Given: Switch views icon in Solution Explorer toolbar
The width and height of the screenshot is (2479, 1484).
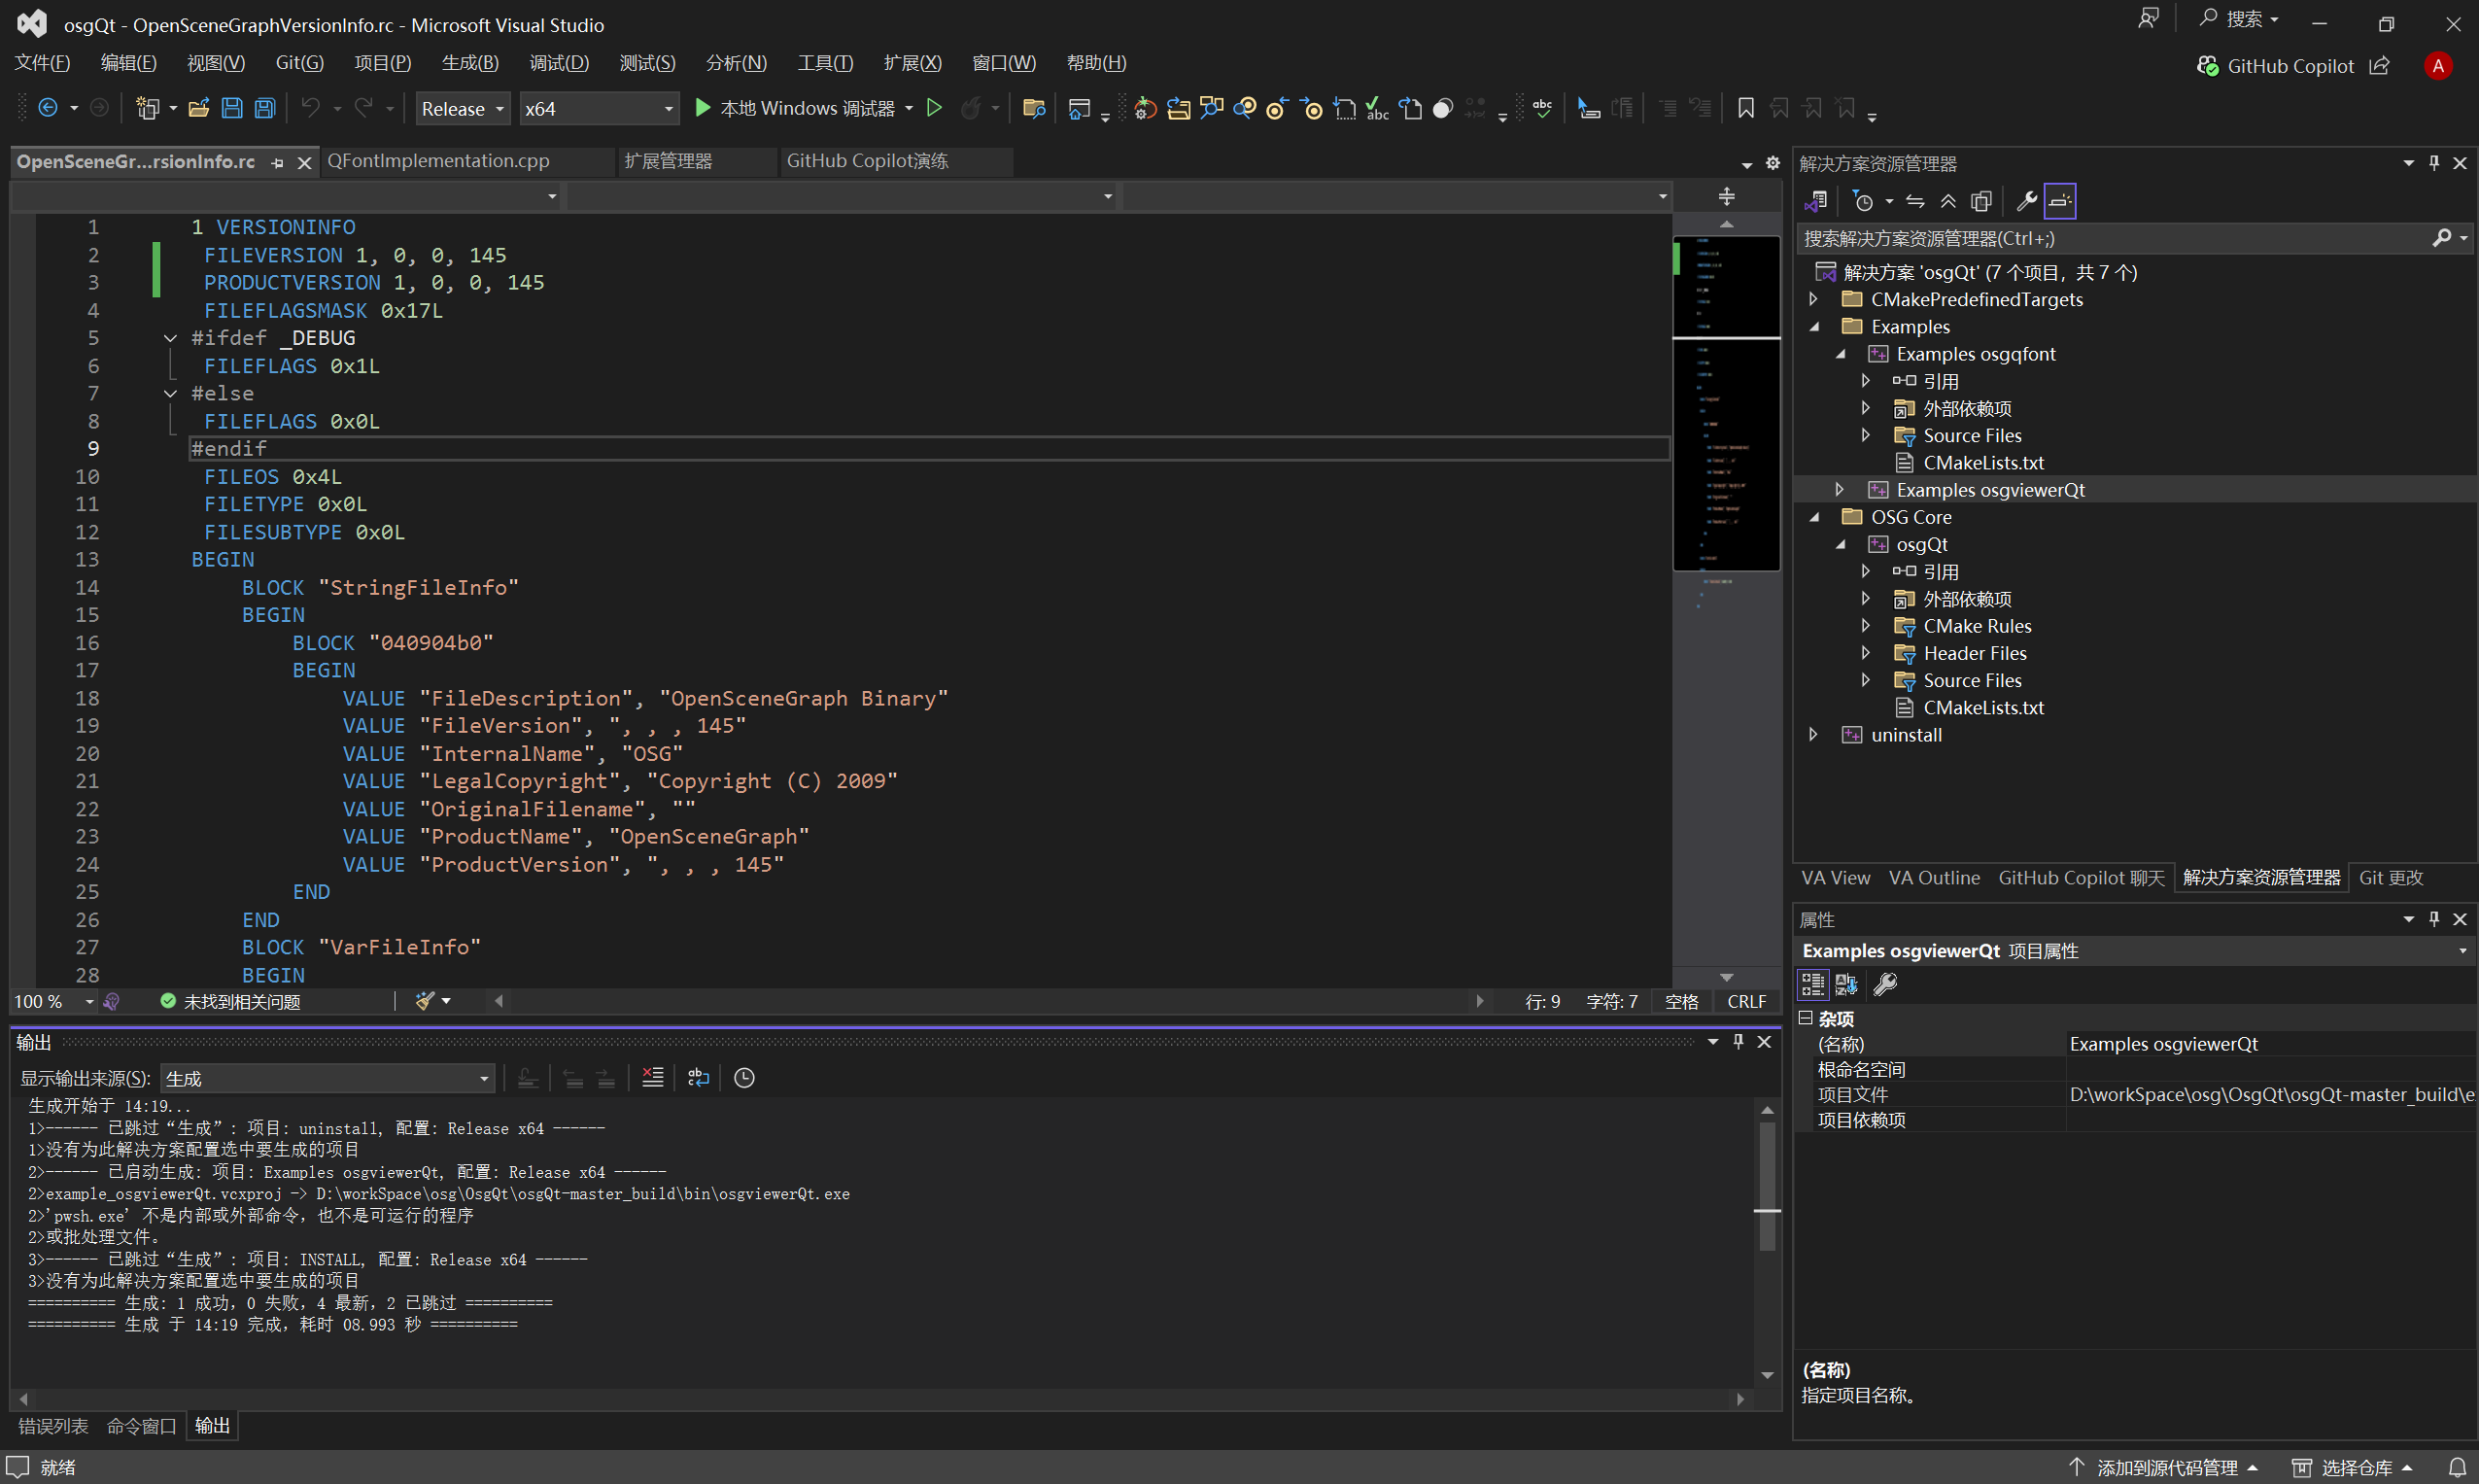Looking at the screenshot, I should click(x=1817, y=201).
